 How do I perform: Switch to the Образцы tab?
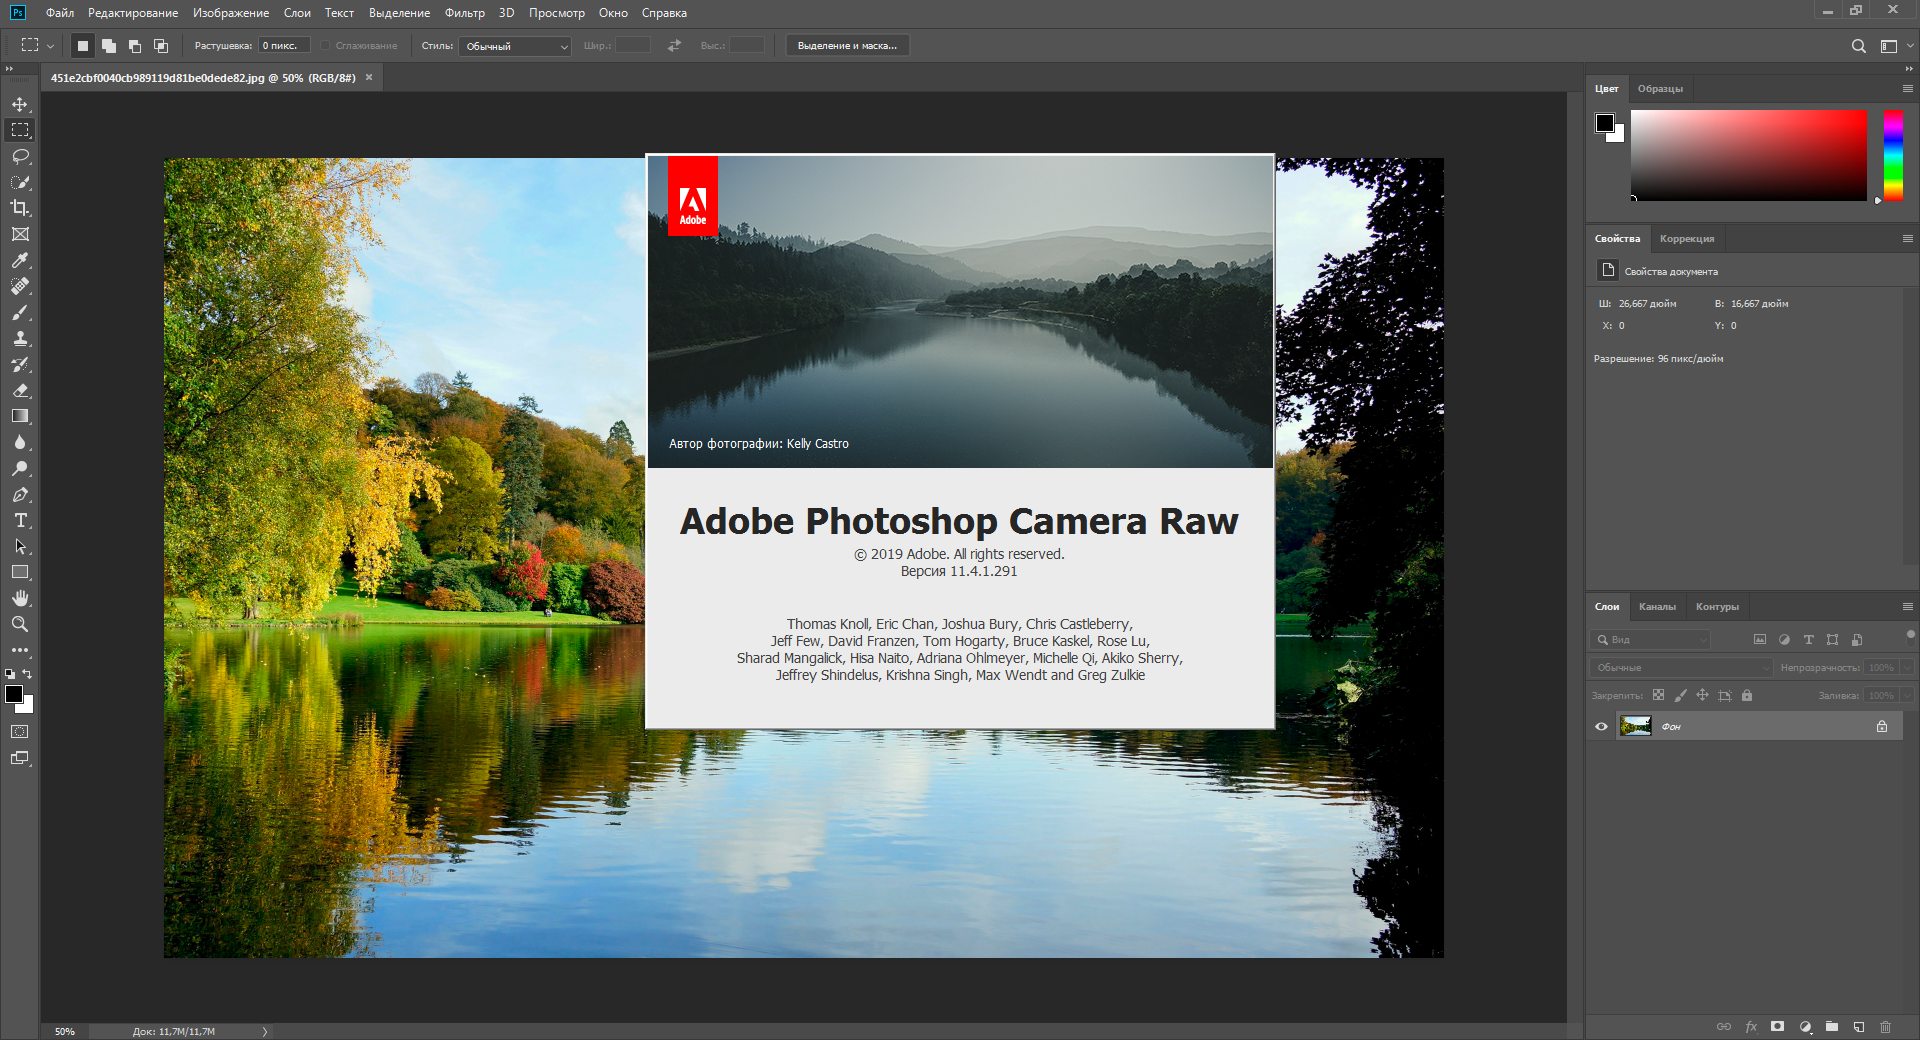coord(1660,89)
